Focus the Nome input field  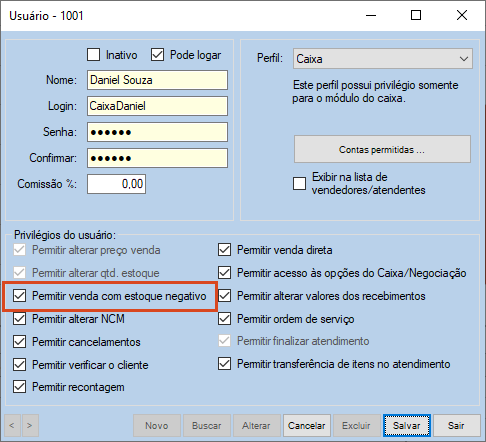click(x=157, y=80)
